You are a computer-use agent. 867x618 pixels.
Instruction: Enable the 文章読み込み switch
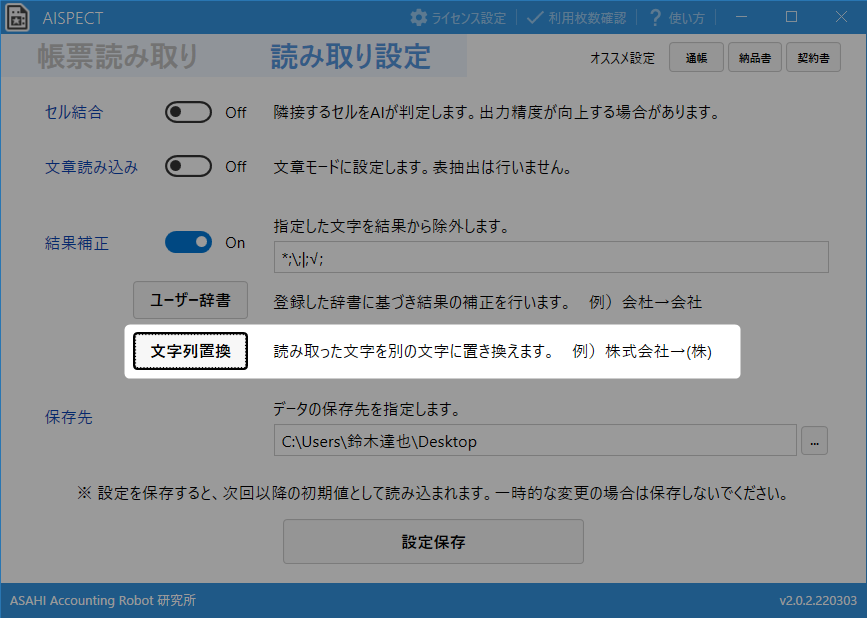[188, 167]
